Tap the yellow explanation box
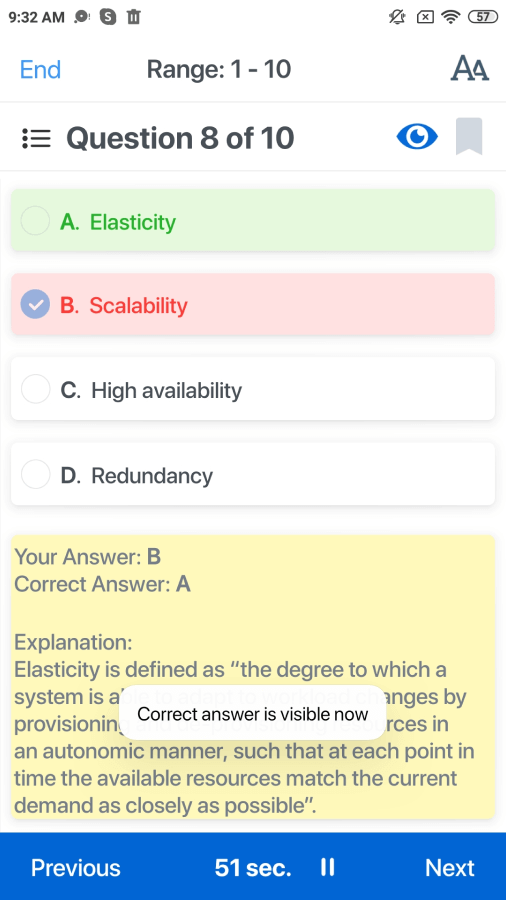The image size is (506, 900). pos(253,677)
